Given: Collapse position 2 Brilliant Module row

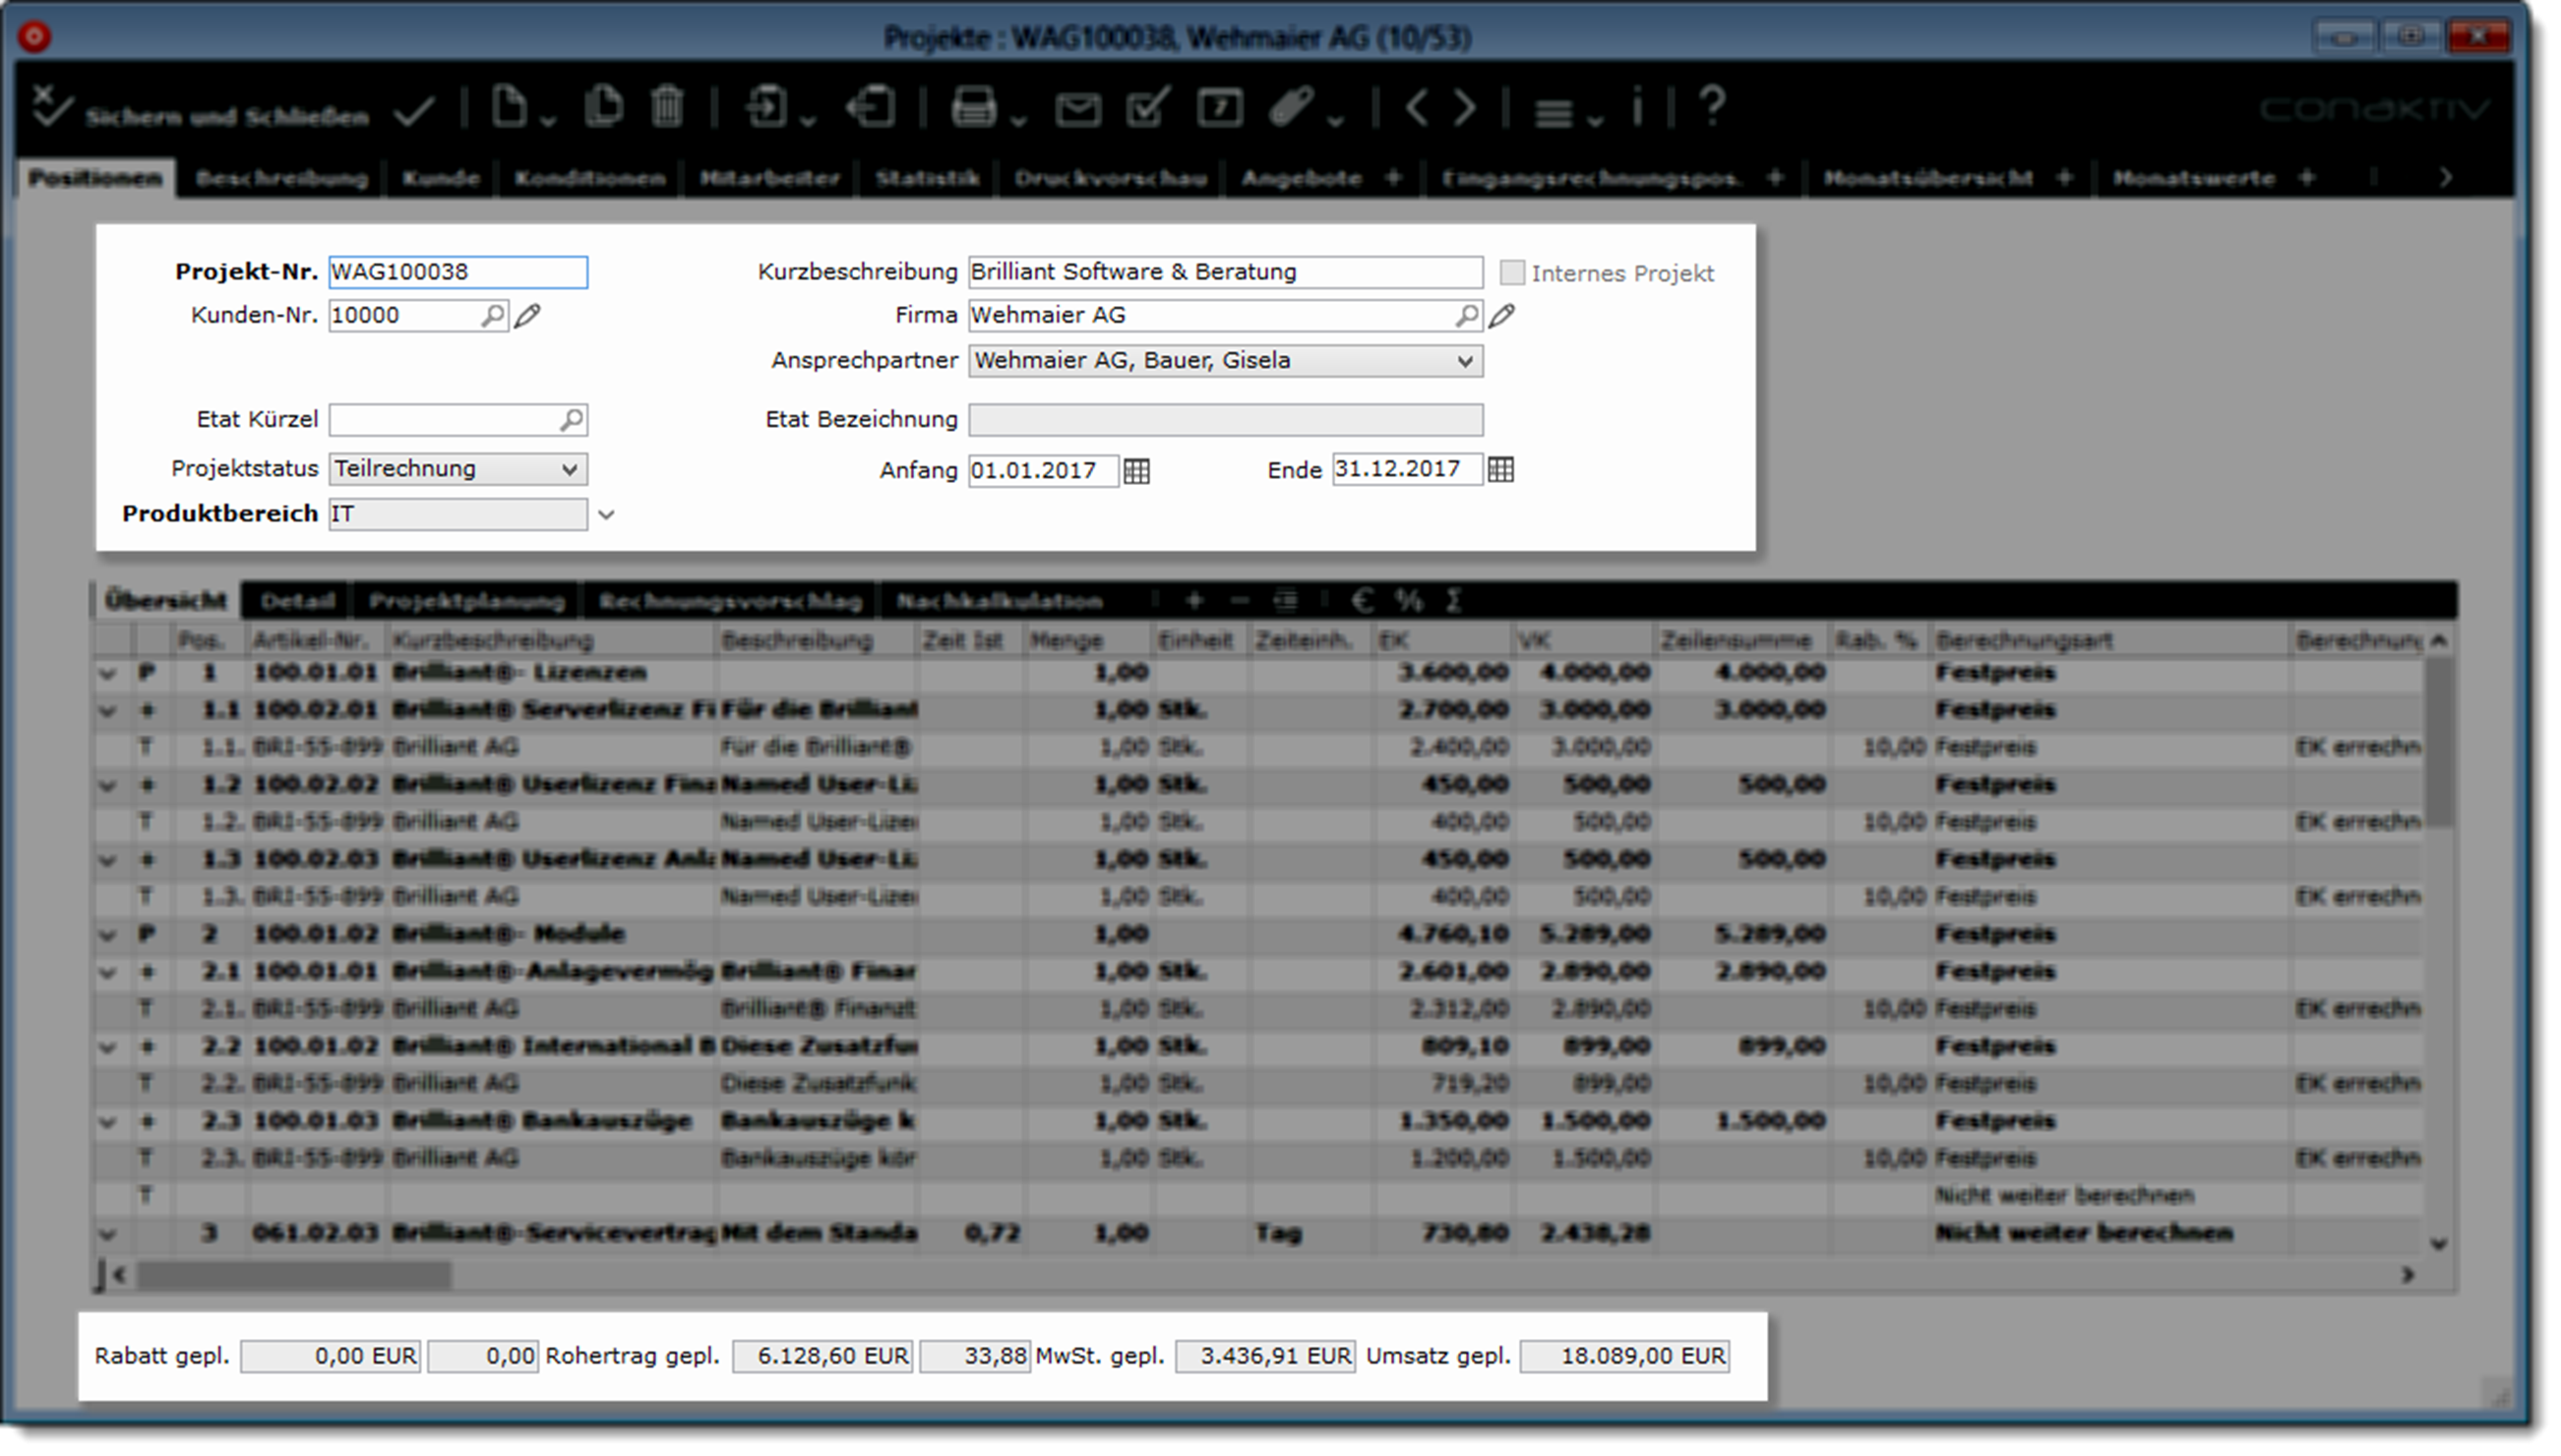Looking at the screenshot, I should tap(108, 934).
